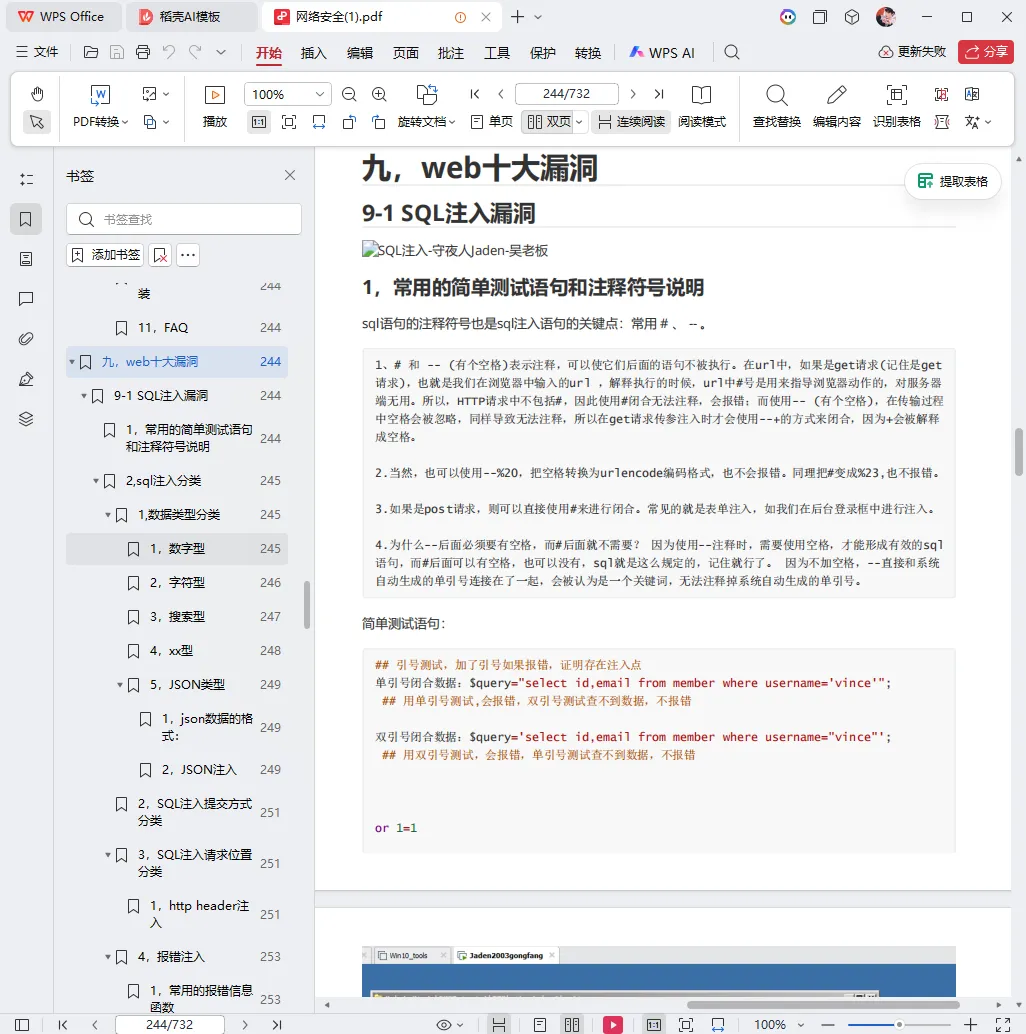Open the 批注 ribbon tab
The width and height of the screenshot is (1026, 1034).
pyautogui.click(x=451, y=53)
